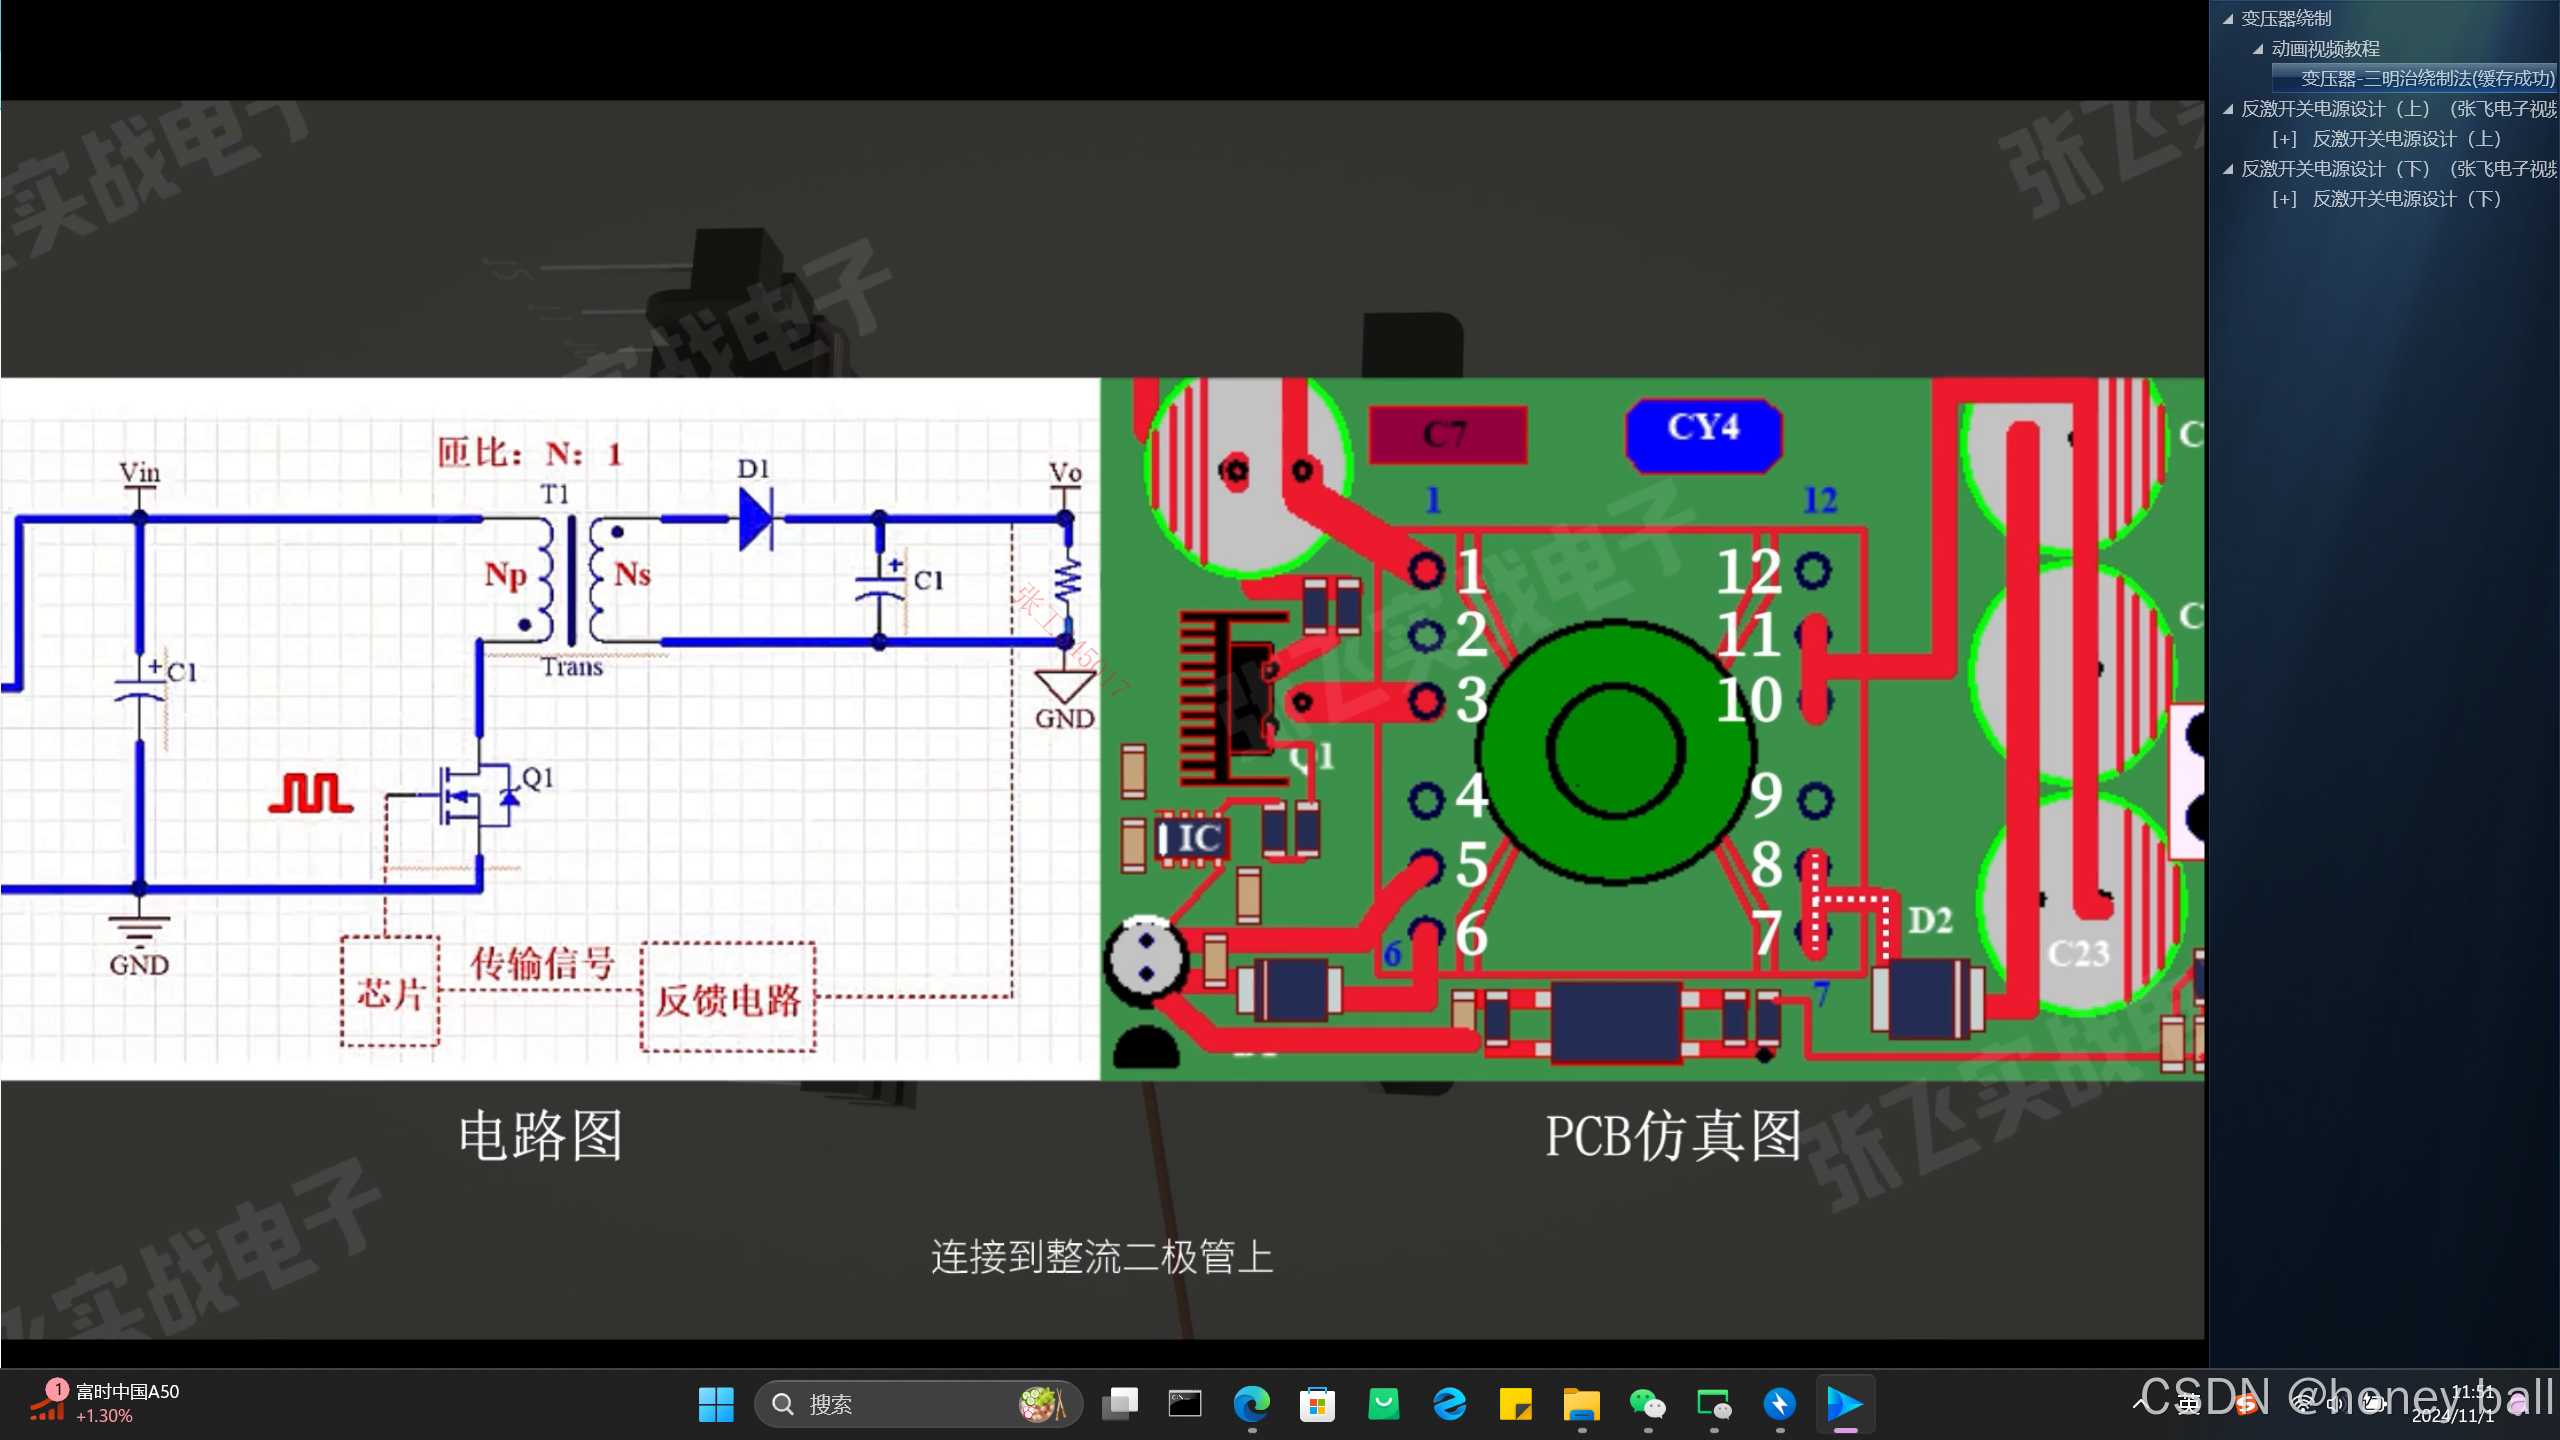Click the video playback area to pause
Image resolution: width=2560 pixels, height=1440 pixels.
1100,720
